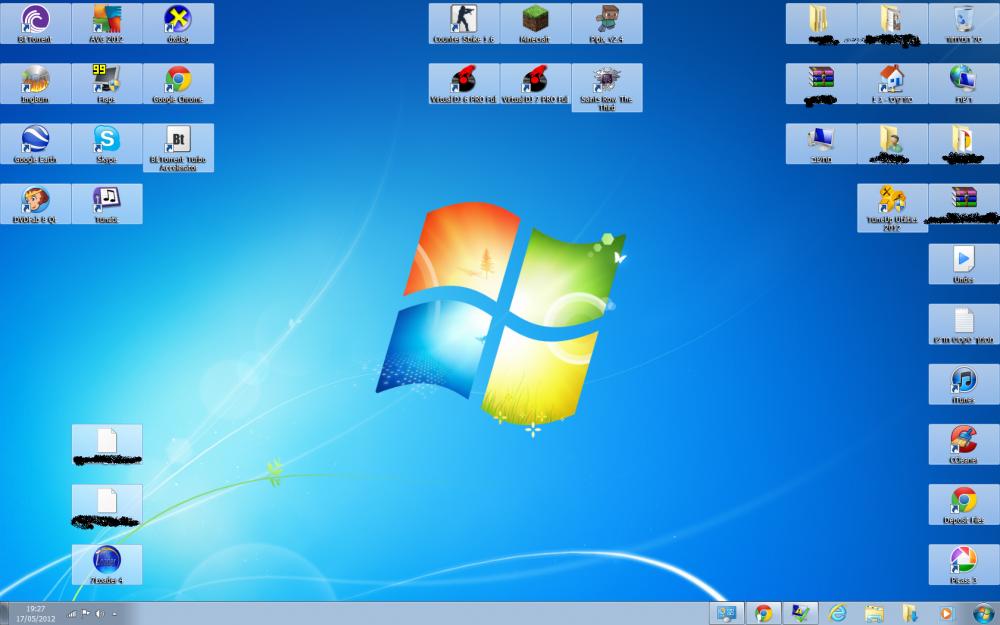Launch Virtual DJ 7 PRO shortcut
The width and height of the screenshot is (1000, 625).
click(x=535, y=84)
